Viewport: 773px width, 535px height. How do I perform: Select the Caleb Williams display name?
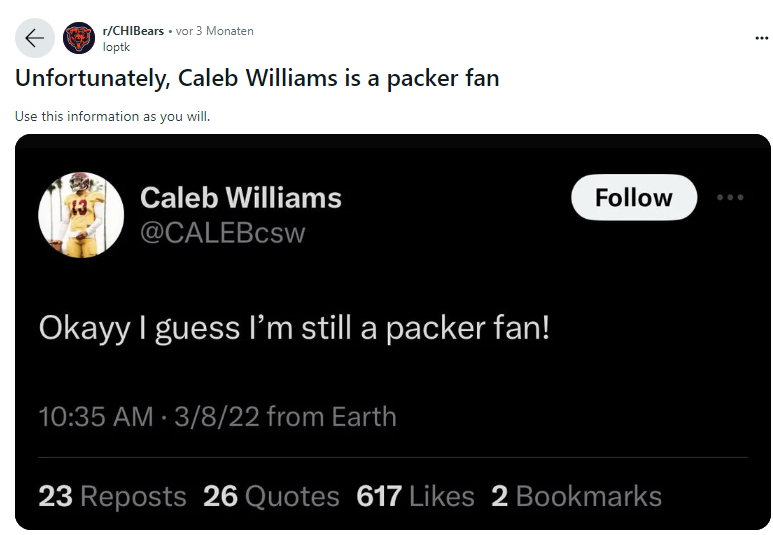(241, 197)
